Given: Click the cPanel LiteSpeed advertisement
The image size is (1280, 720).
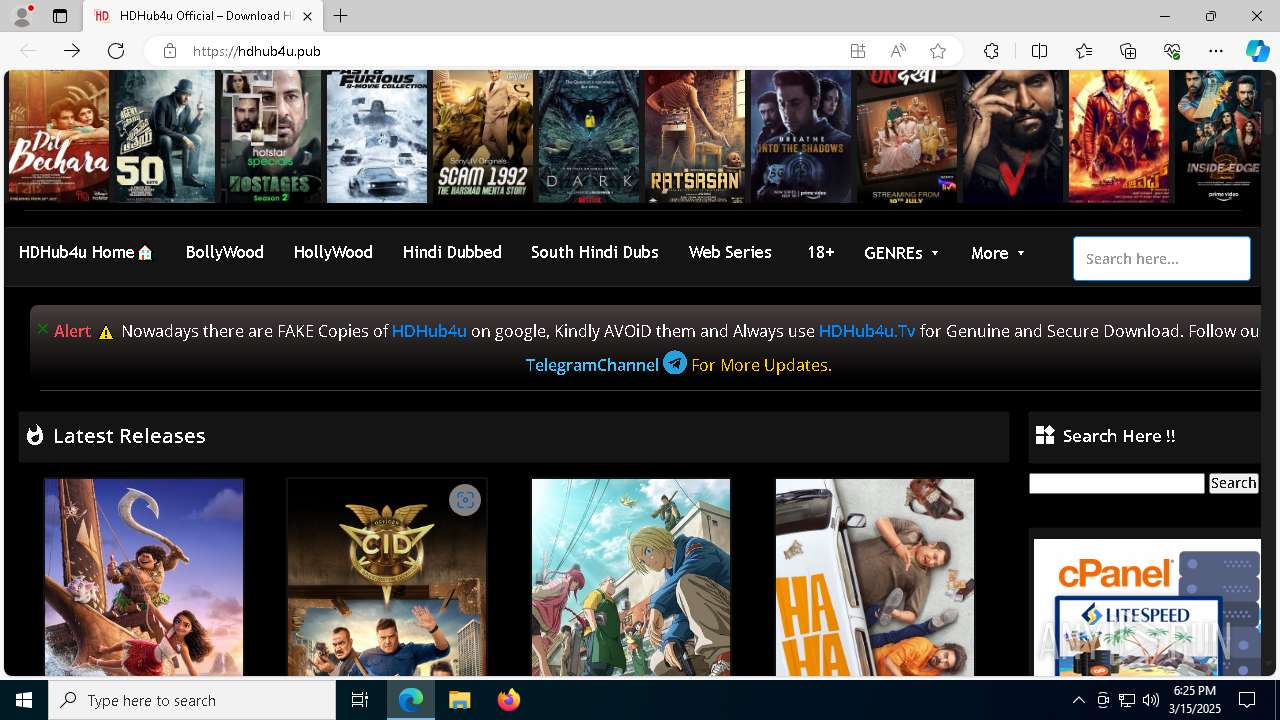Looking at the screenshot, I should (1147, 607).
